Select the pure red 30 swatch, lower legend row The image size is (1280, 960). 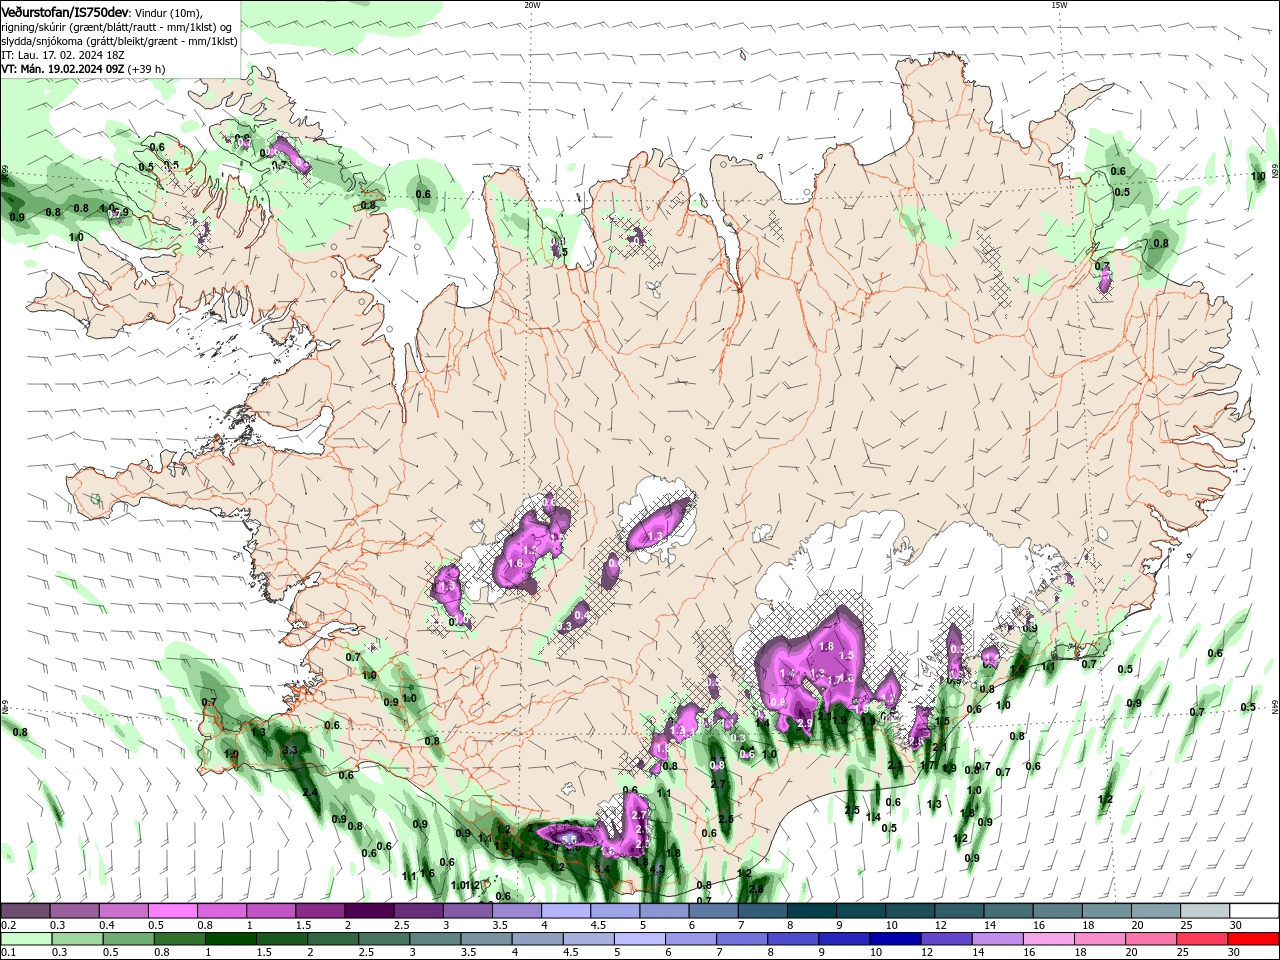point(1254,939)
